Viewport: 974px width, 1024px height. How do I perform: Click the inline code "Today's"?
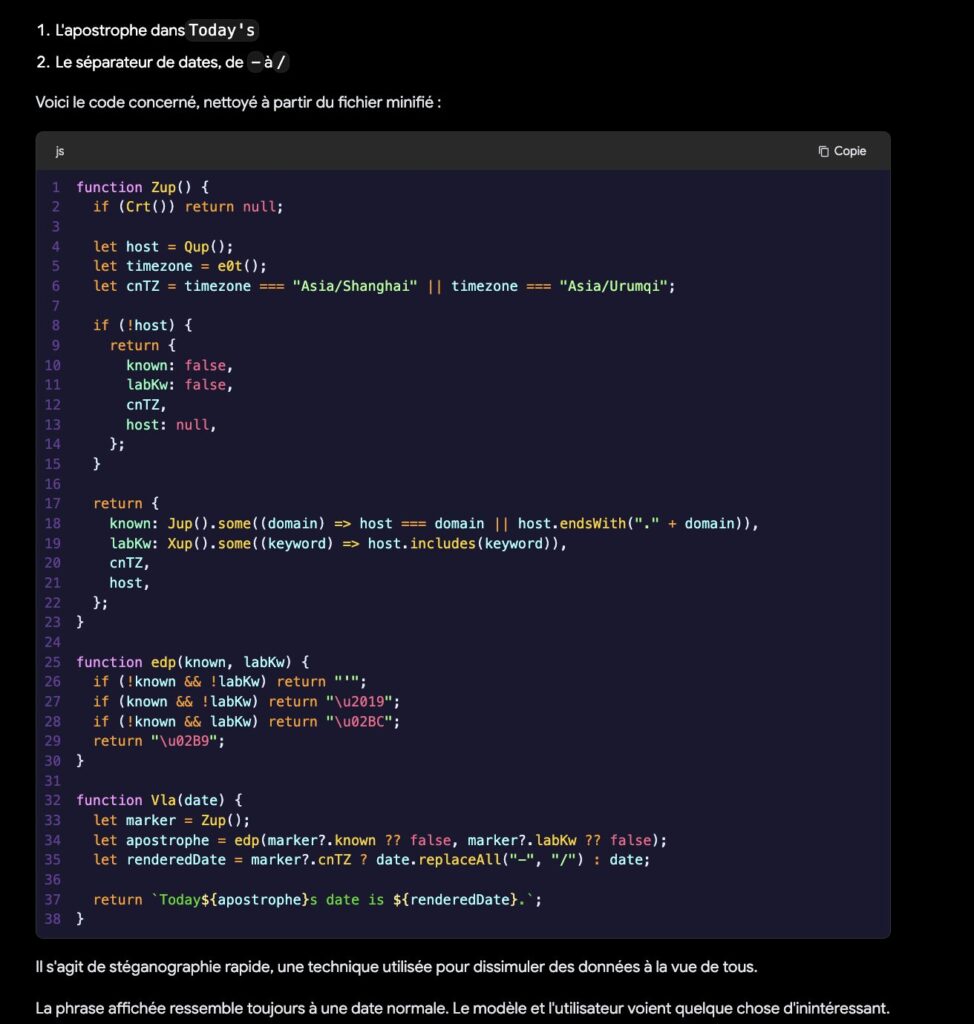[222, 30]
